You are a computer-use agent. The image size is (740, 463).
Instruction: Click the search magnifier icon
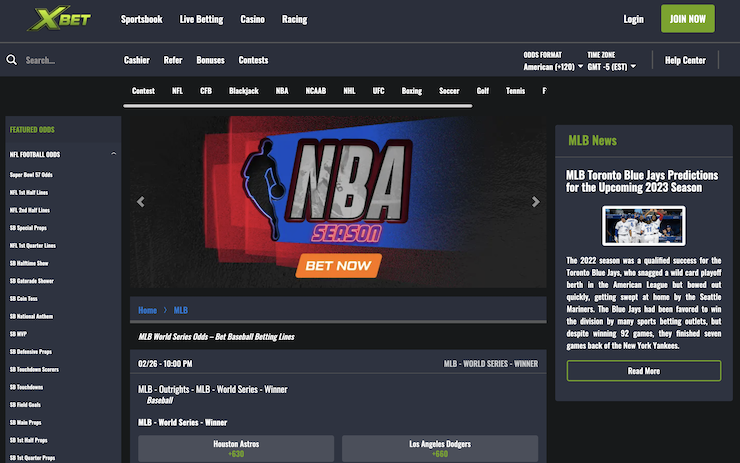(x=12, y=60)
